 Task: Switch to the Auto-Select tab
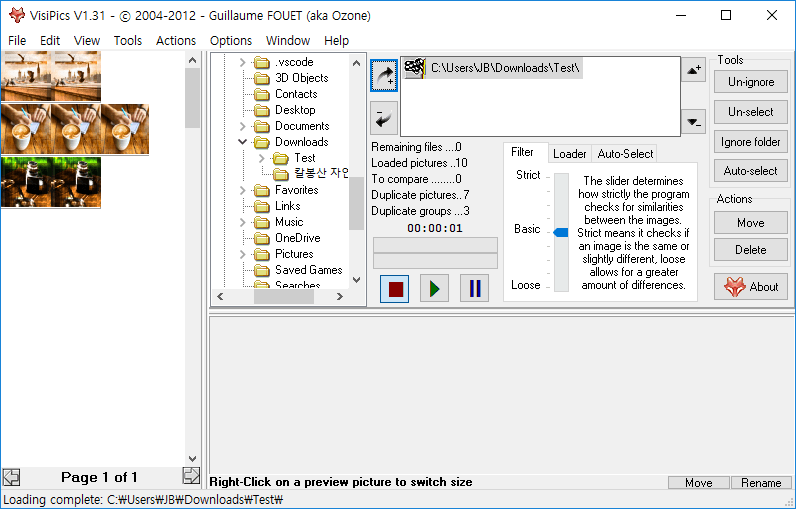pyautogui.click(x=625, y=154)
